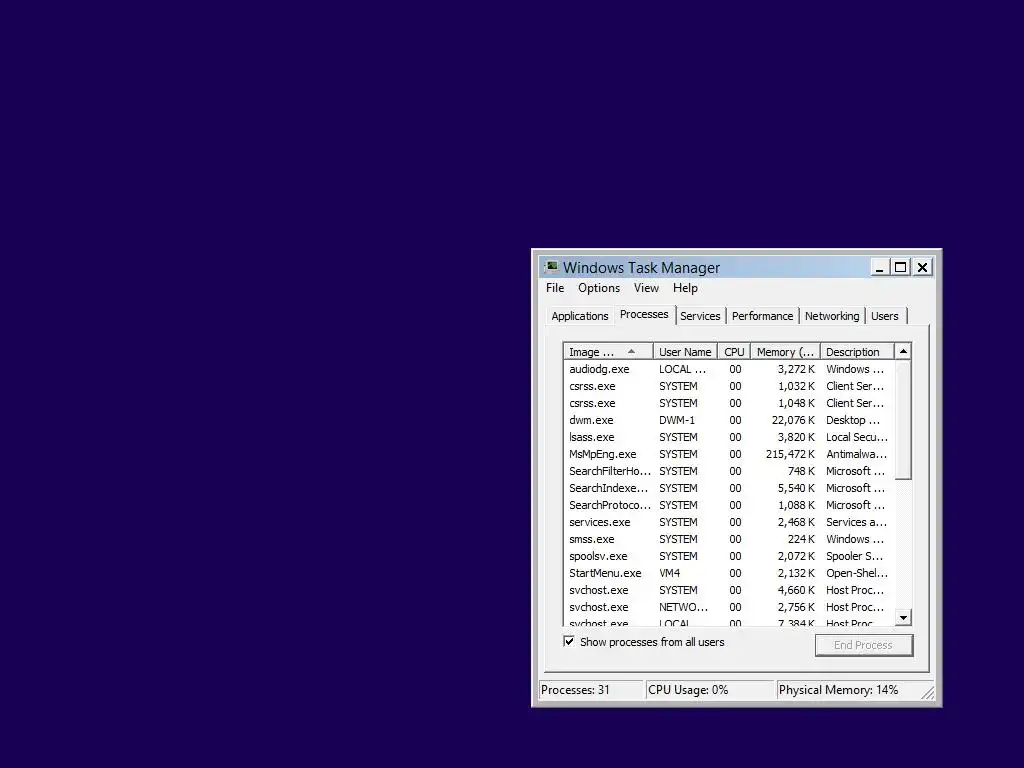Click the CPU Usage: 0% status entry
This screenshot has width=1024, height=768.
click(710, 690)
